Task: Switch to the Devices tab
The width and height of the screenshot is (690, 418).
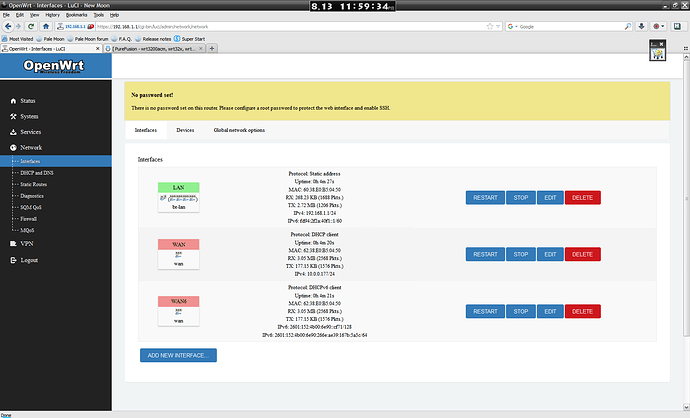Action: [185, 130]
